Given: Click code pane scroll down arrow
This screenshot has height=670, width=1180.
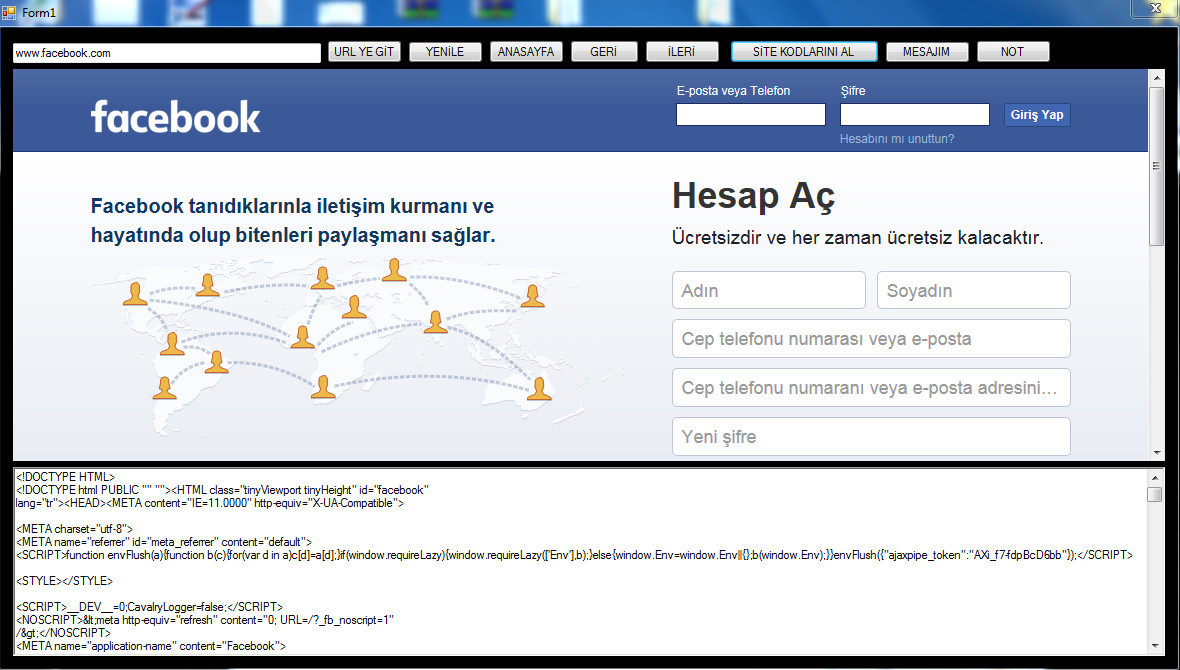Looking at the screenshot, I should pos(1155,646).
